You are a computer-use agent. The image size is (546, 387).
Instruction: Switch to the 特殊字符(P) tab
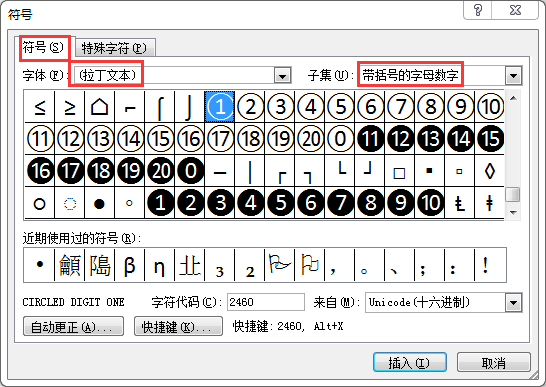tap(115, 48)
